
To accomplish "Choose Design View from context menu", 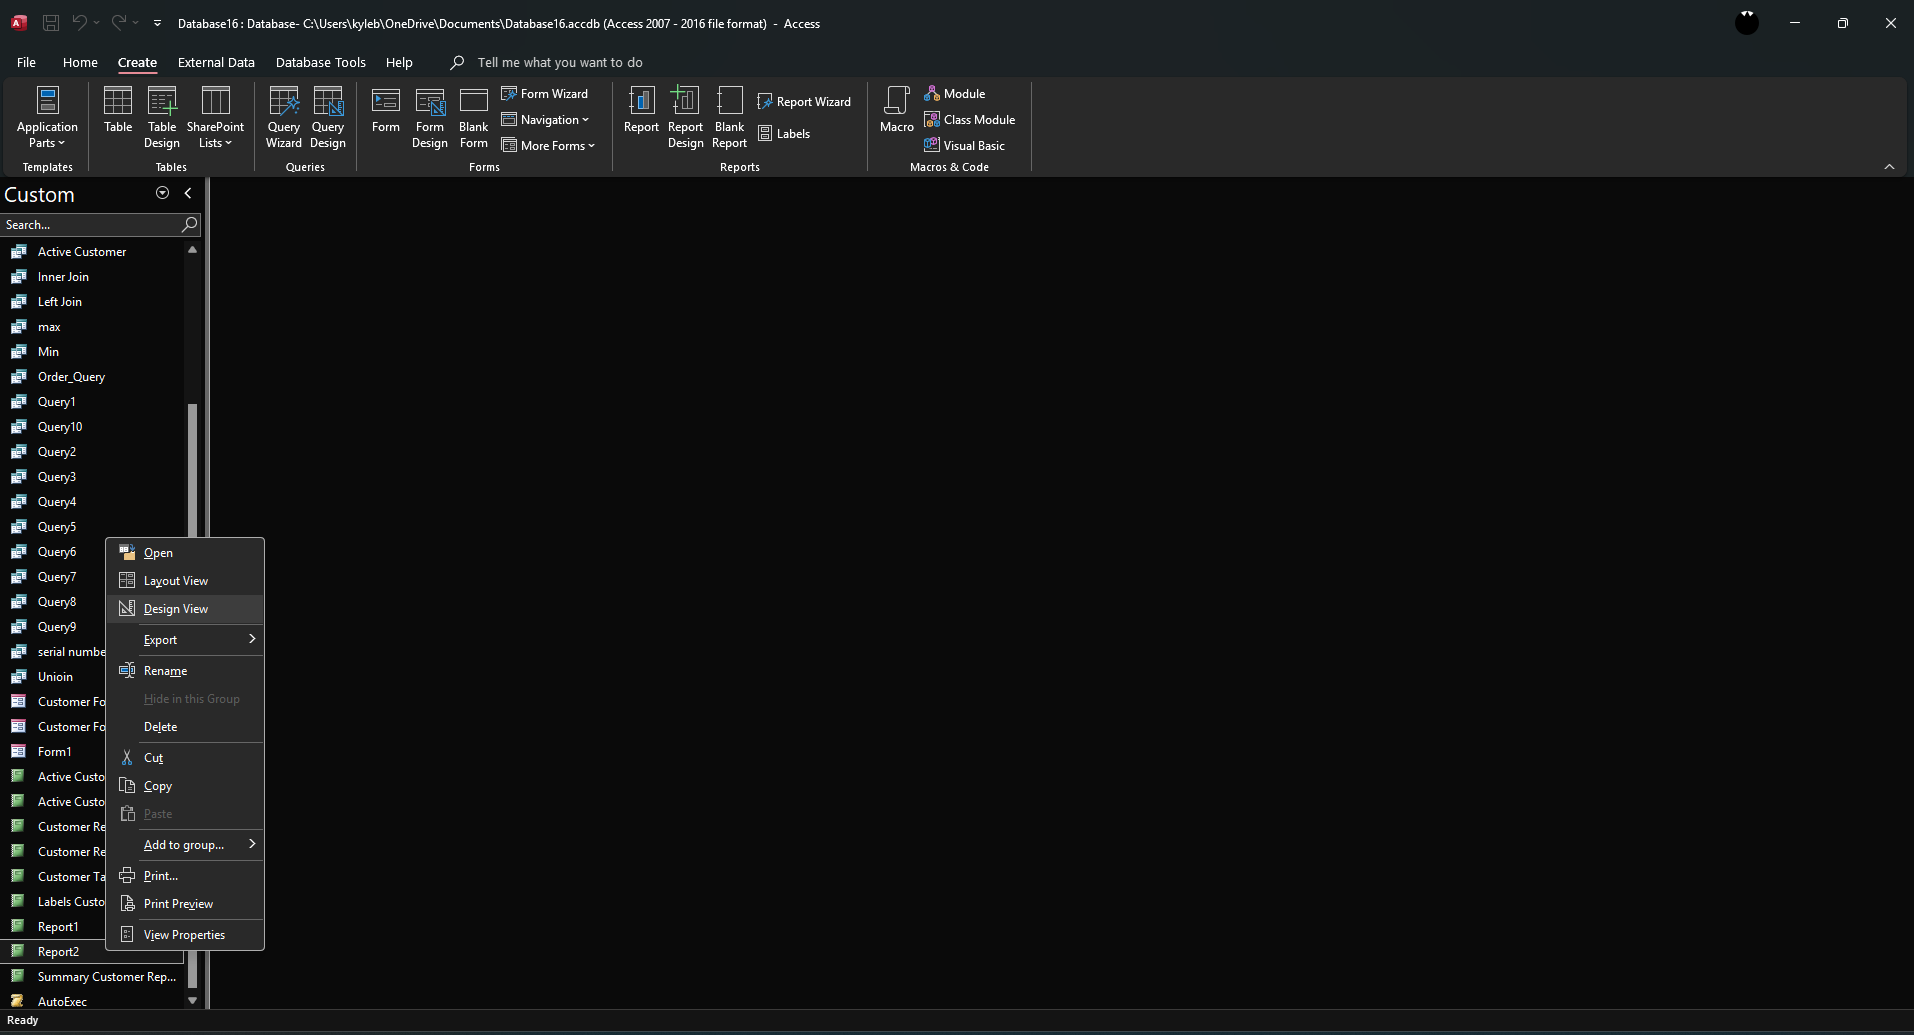I will point(185,609).
